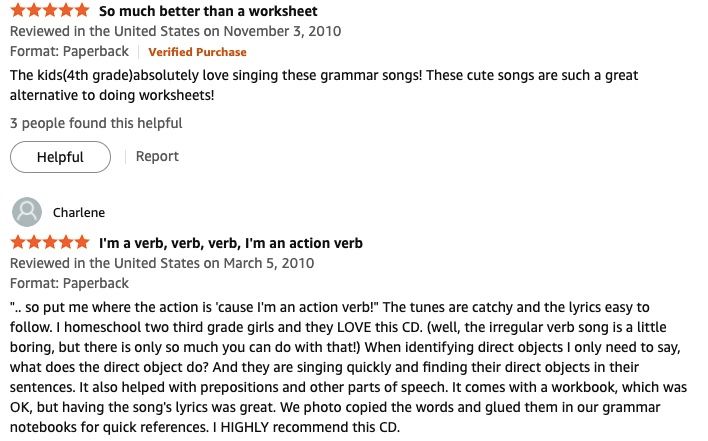Click the fifth star of the worksheet review

(x=81, y=12)
